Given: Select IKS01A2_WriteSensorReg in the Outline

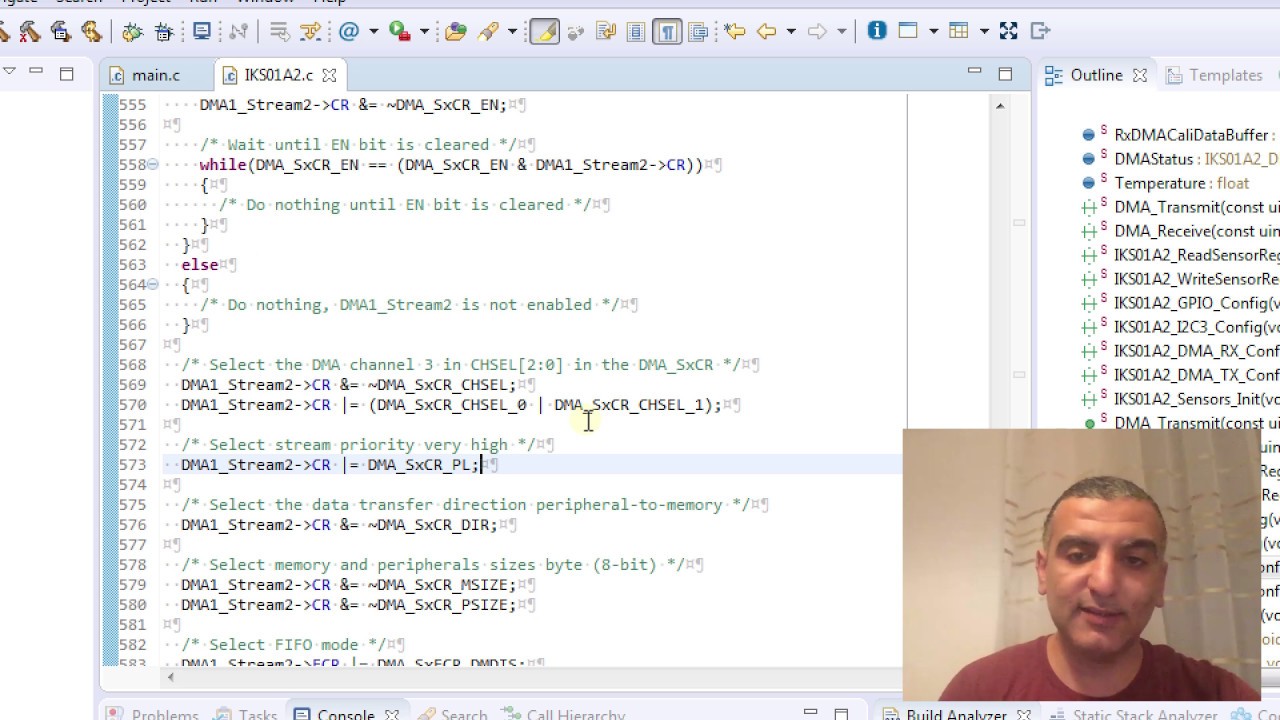Looking at the screenshot, I should click(x=1181, y=279).
